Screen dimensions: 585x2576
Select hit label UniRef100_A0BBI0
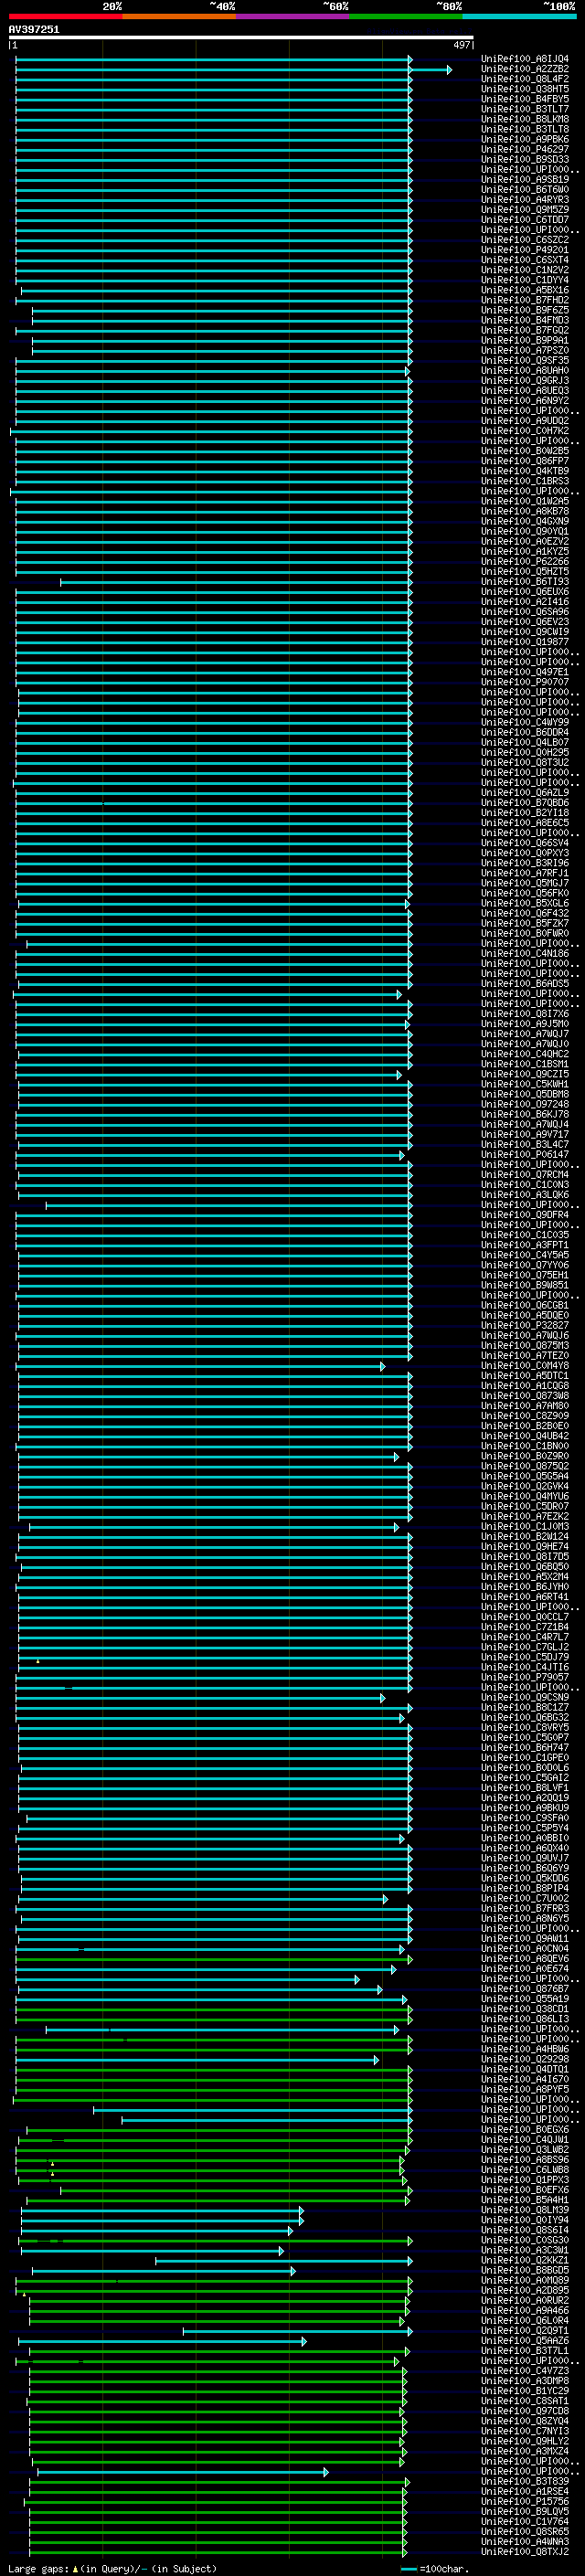pyautogui.click(x=525, y=1838)
